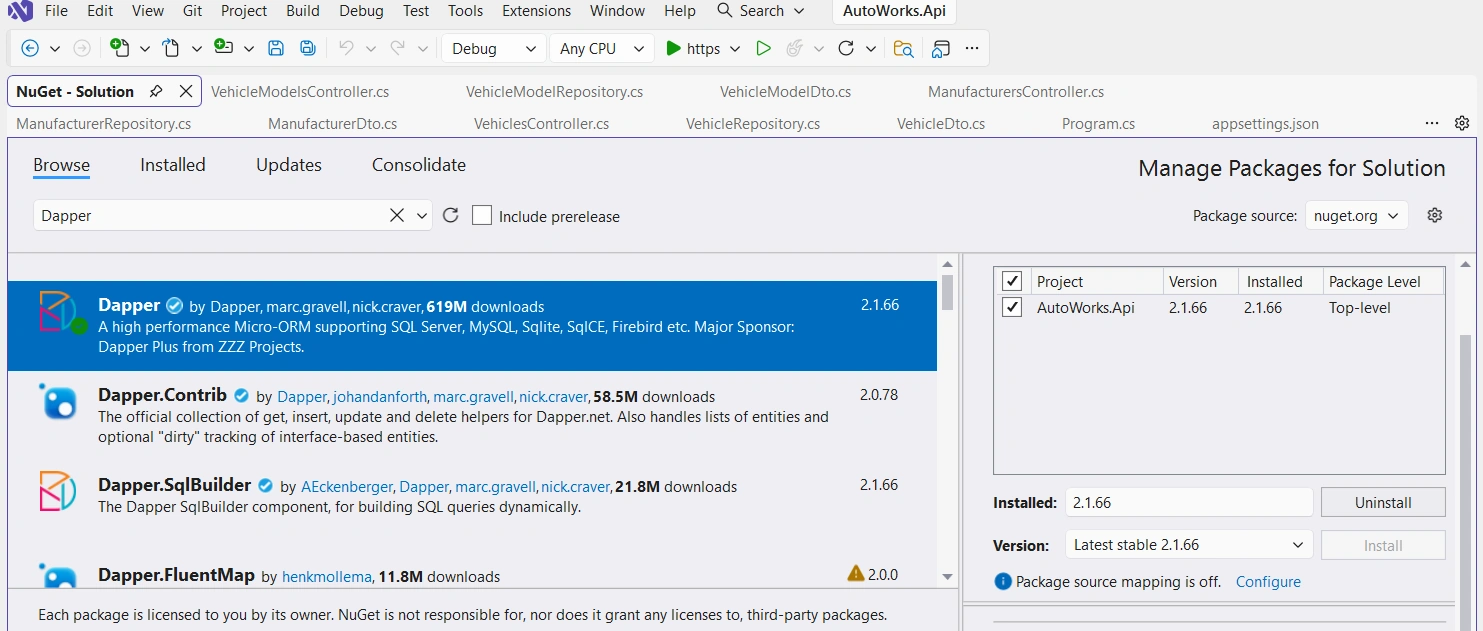Click the New Project toolbar icon
Image resolution: width=1483 pixels, height=631 pixels.
[120, 48]
